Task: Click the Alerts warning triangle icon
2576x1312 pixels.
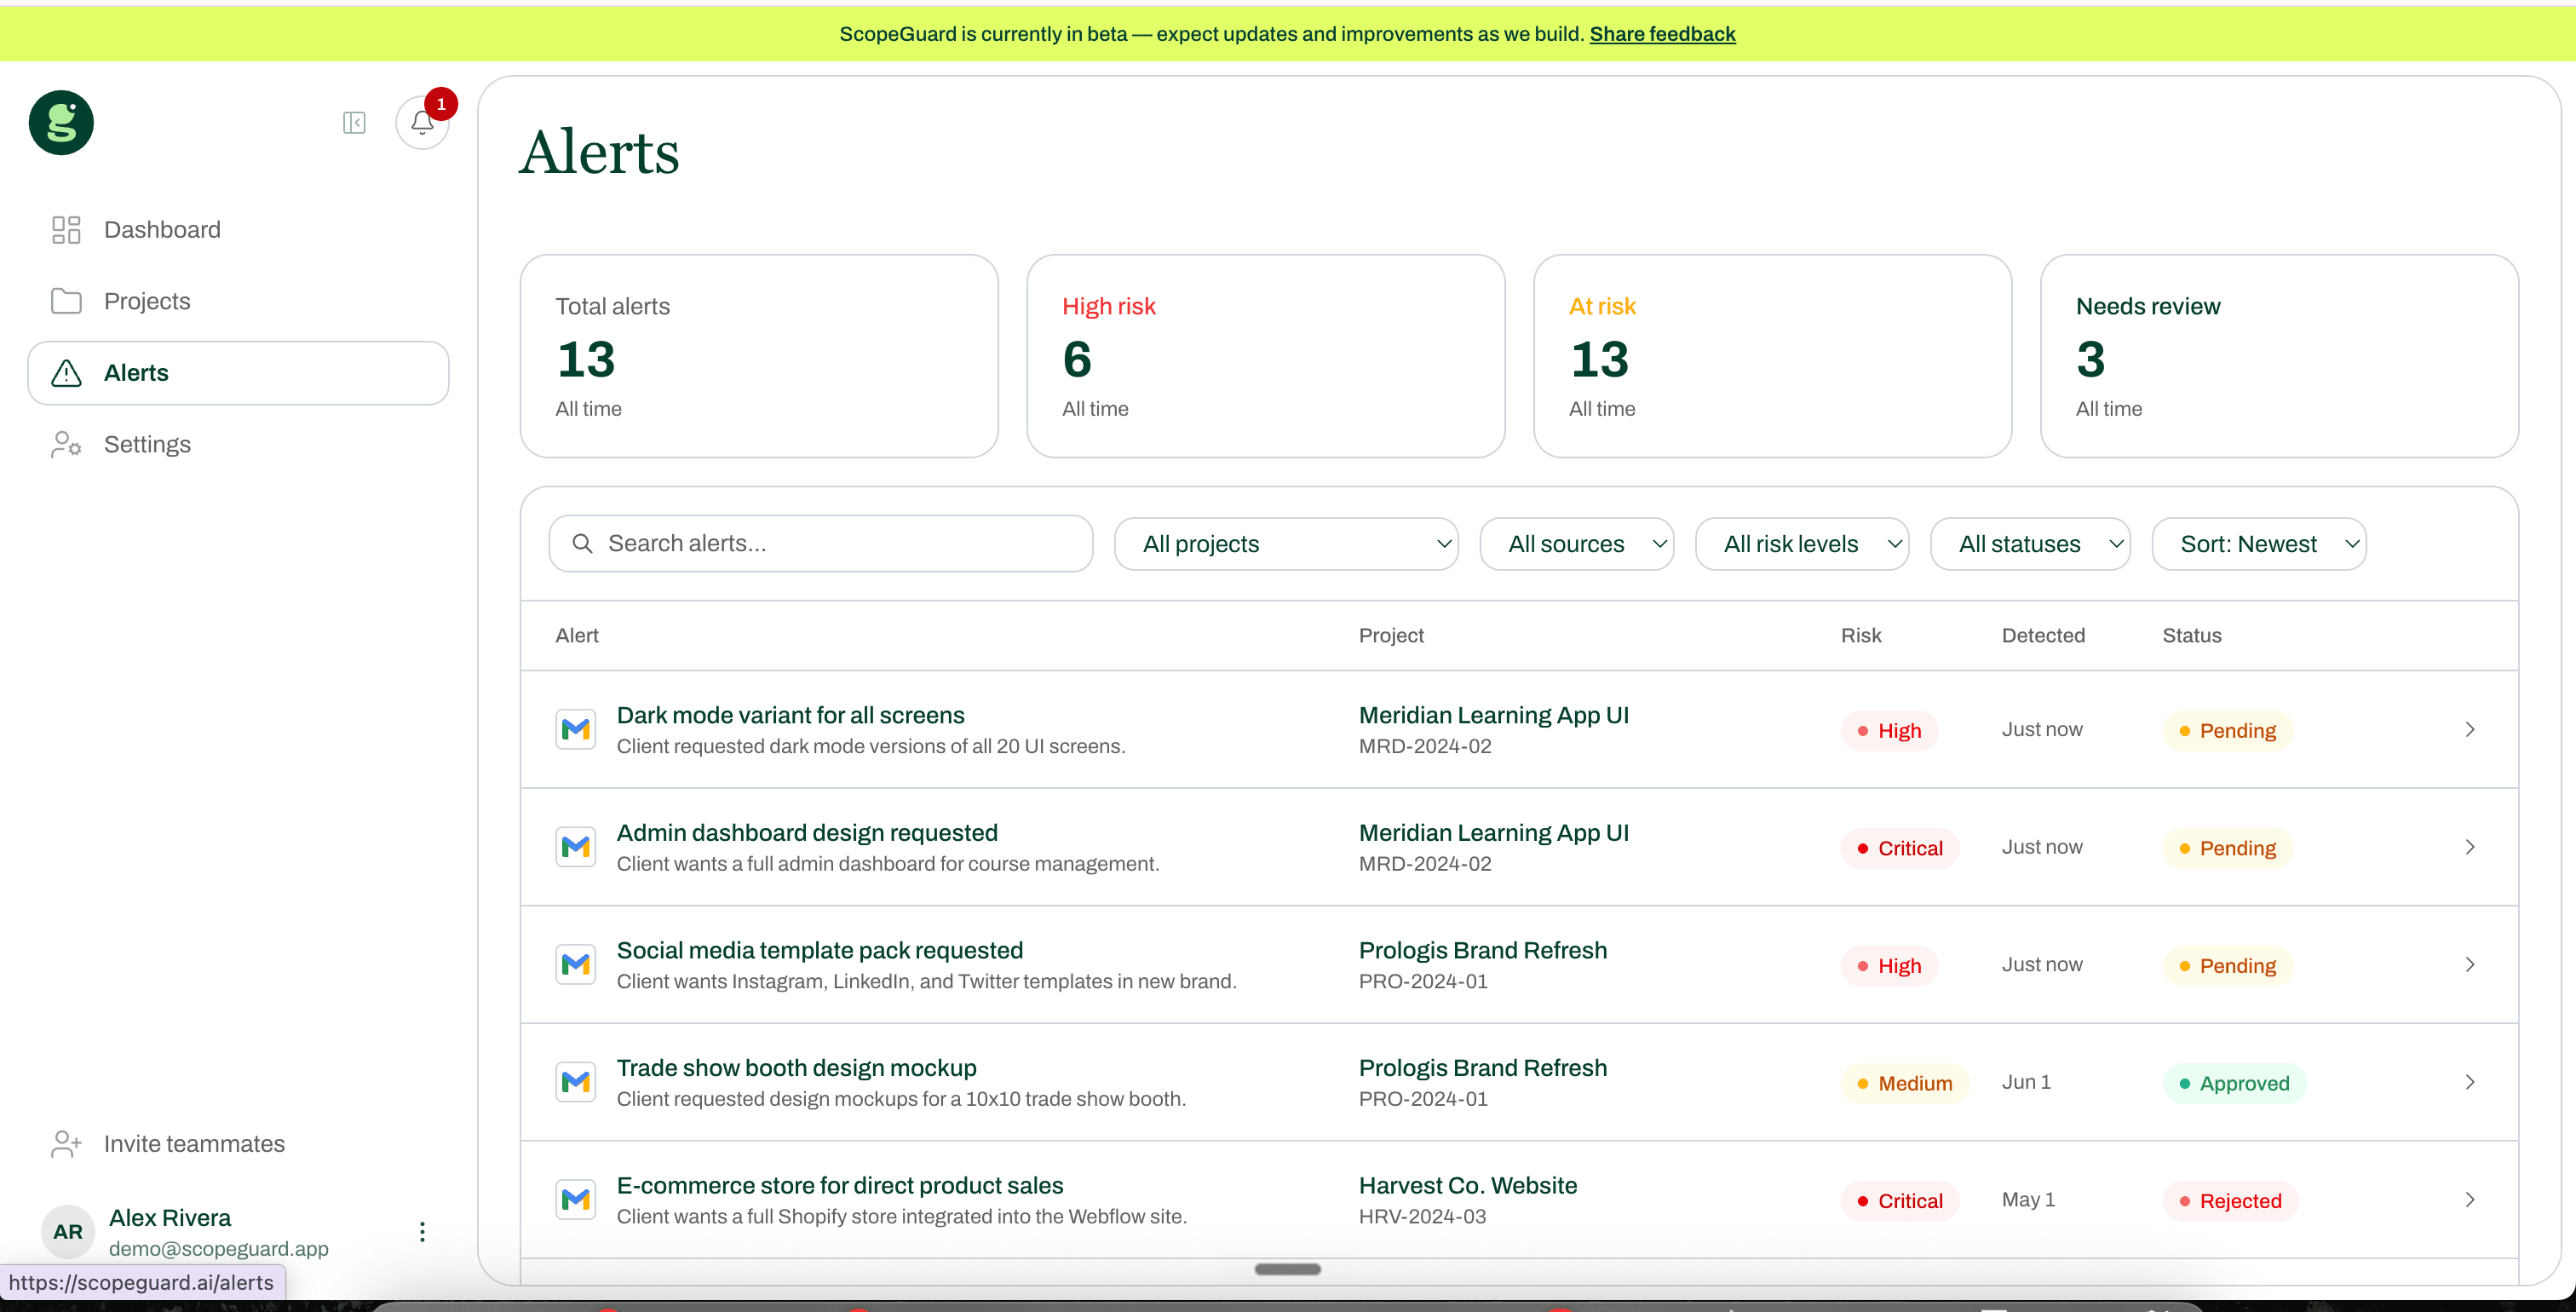Action: [x=66, y=373]
